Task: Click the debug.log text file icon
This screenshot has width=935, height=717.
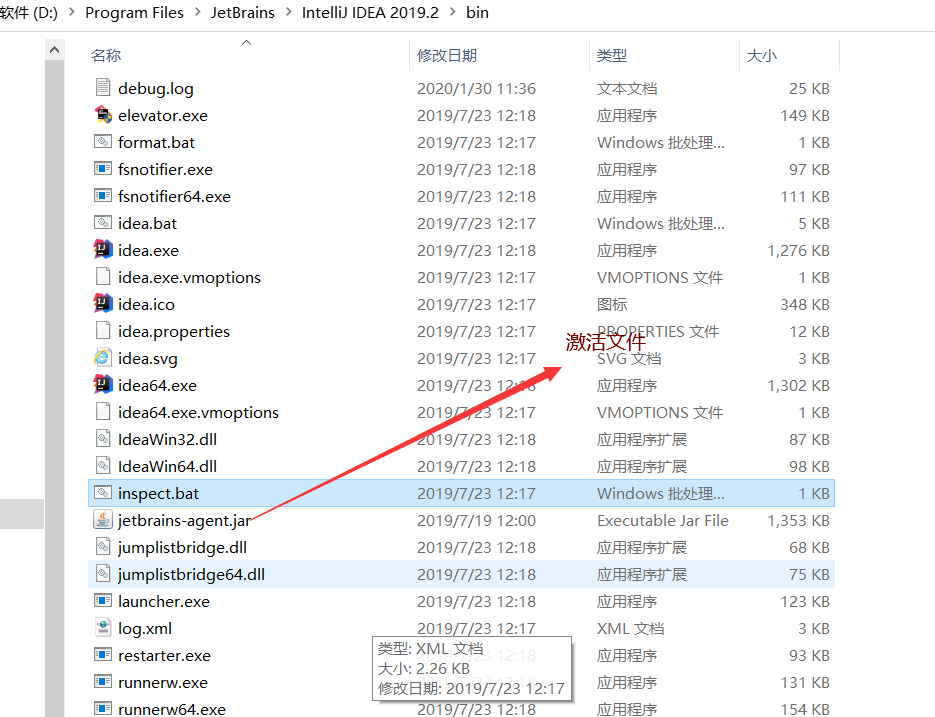Action: click(103, 87)
